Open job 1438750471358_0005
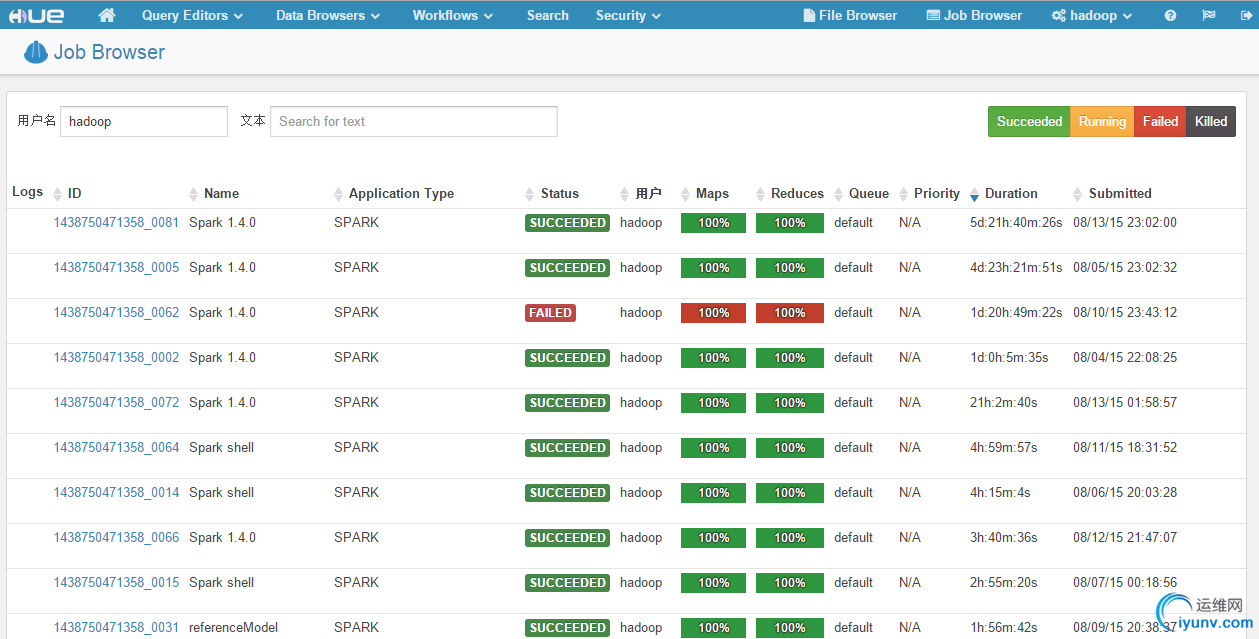Image resolution: width=1259 pixels, height=639 pixels. (x=116, y=267)
